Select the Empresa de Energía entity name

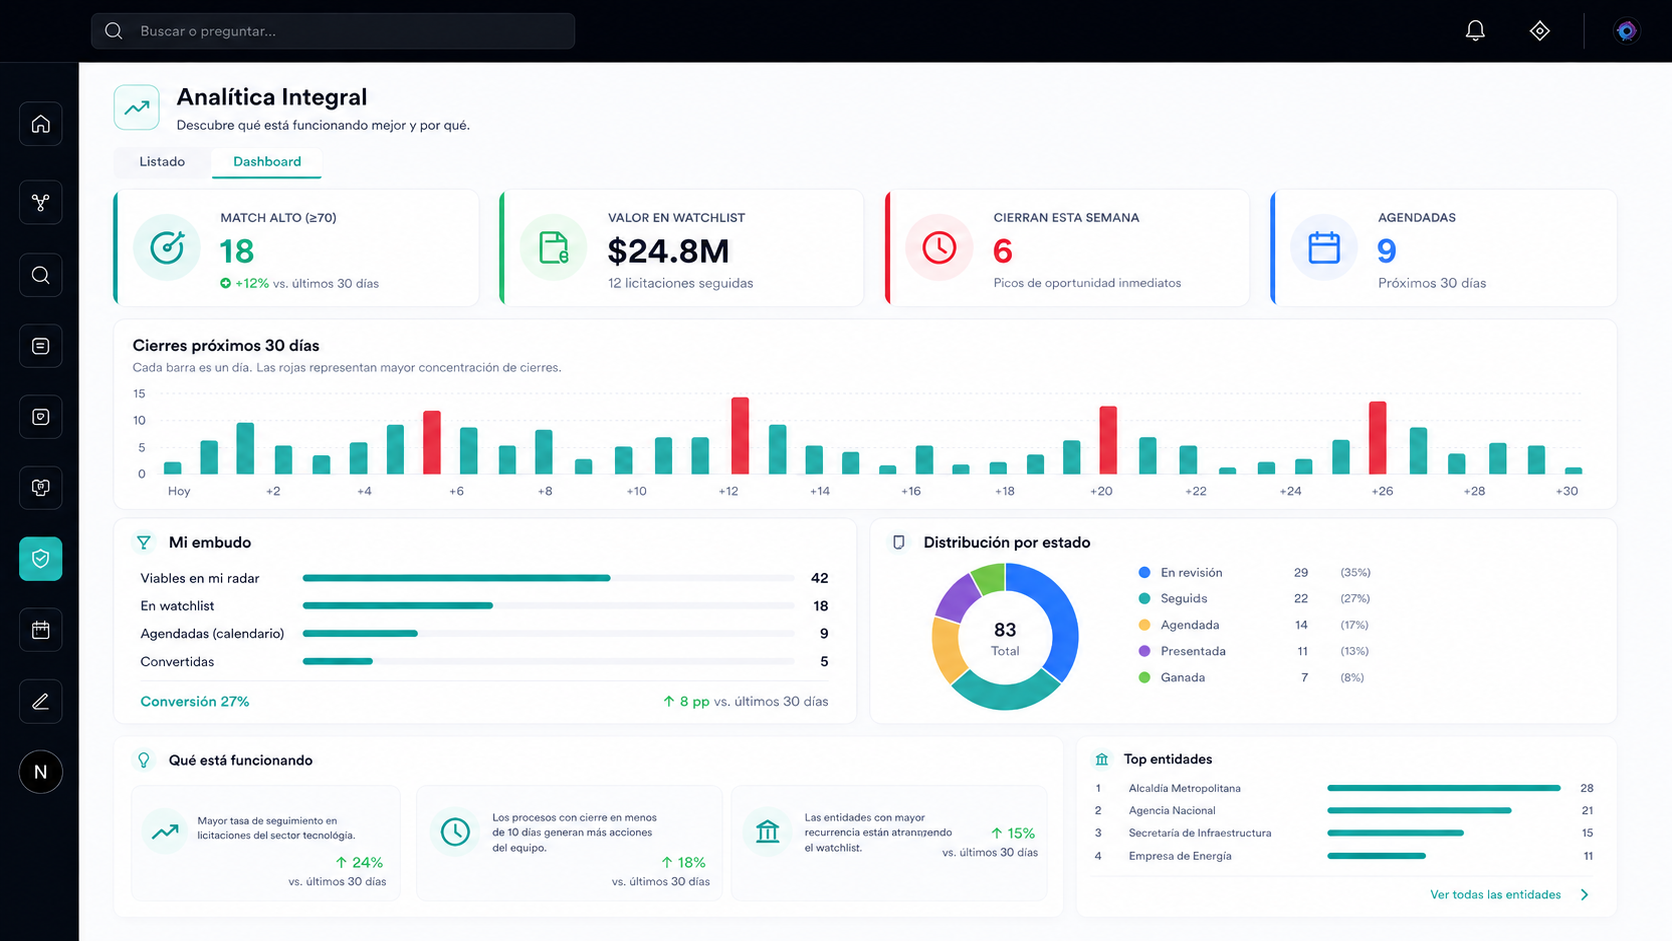point(1180,856)
